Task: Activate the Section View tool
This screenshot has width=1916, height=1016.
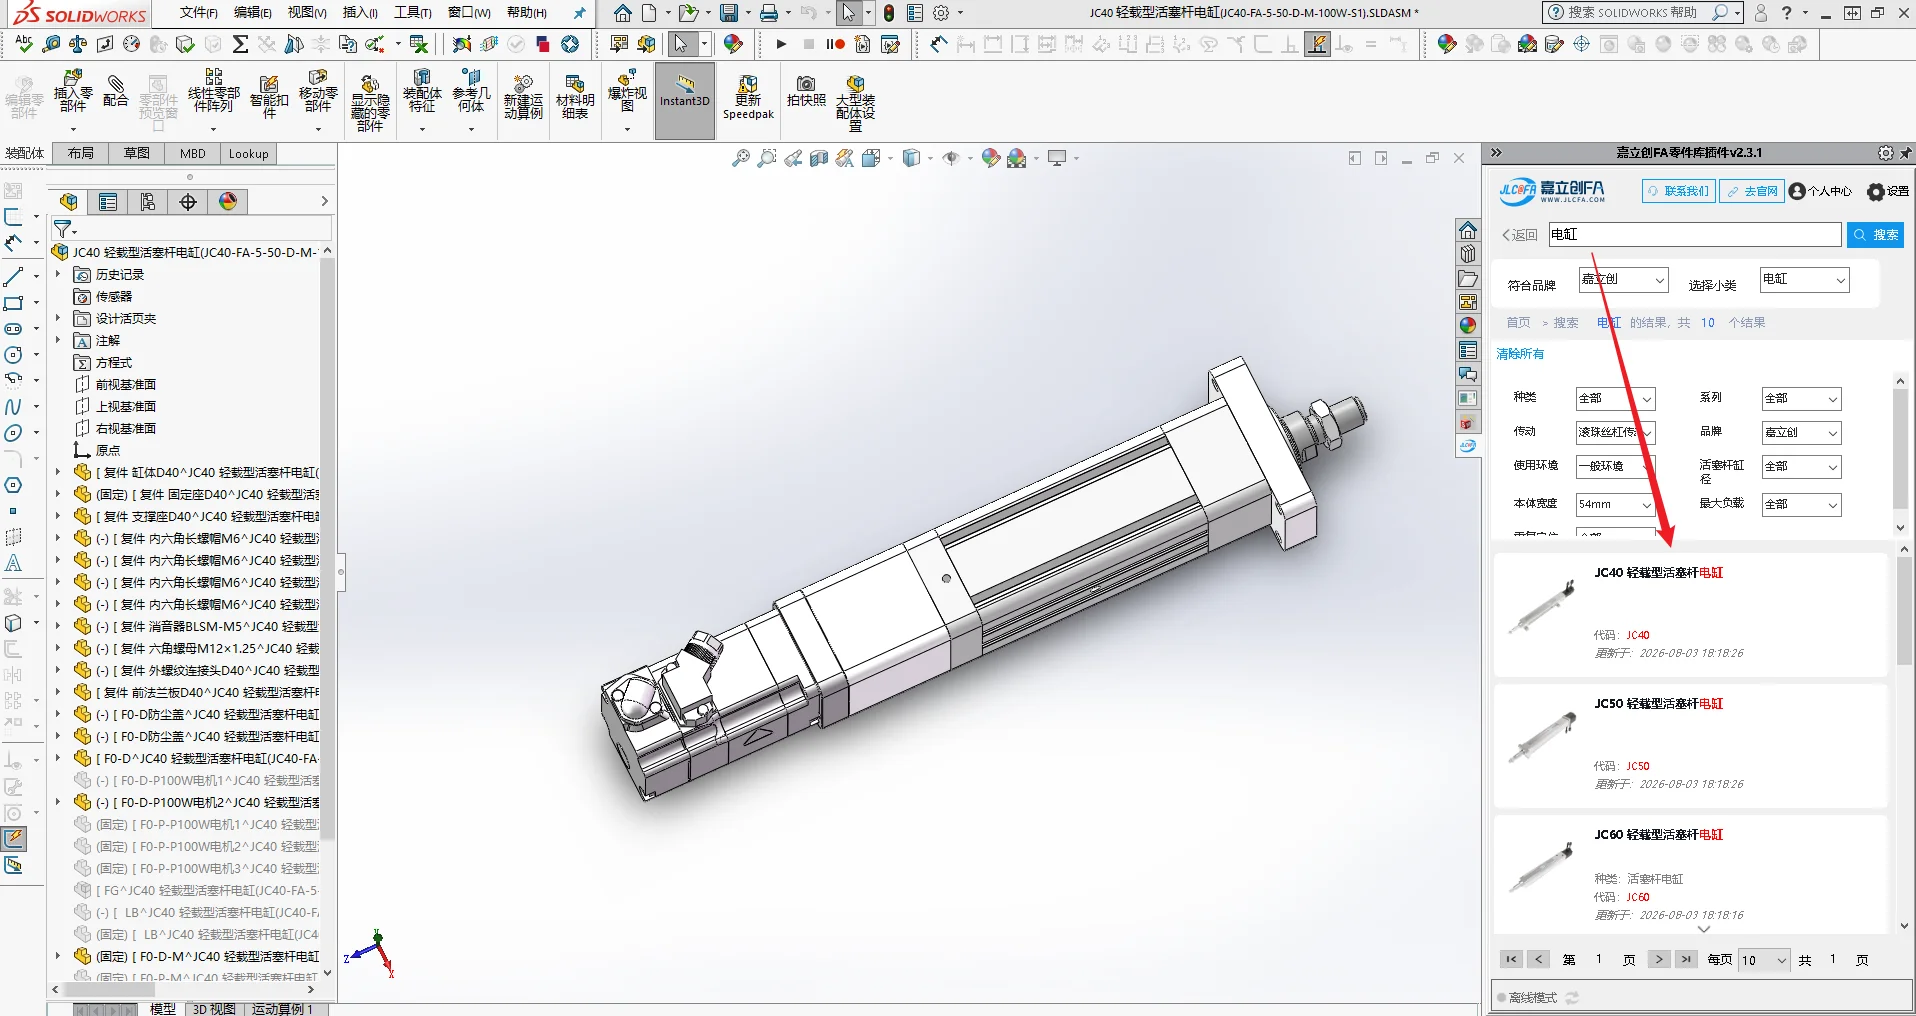Action: pos(819,158)
